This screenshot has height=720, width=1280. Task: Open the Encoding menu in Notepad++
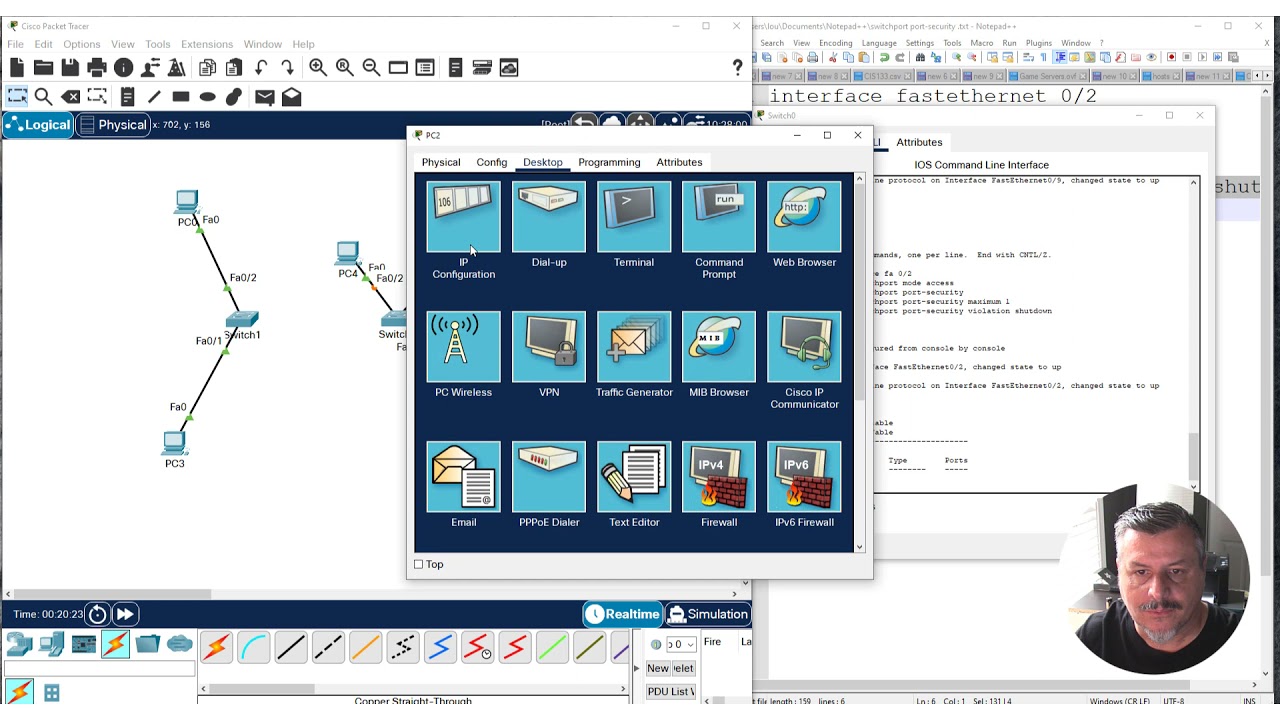(x=836, y=43)
